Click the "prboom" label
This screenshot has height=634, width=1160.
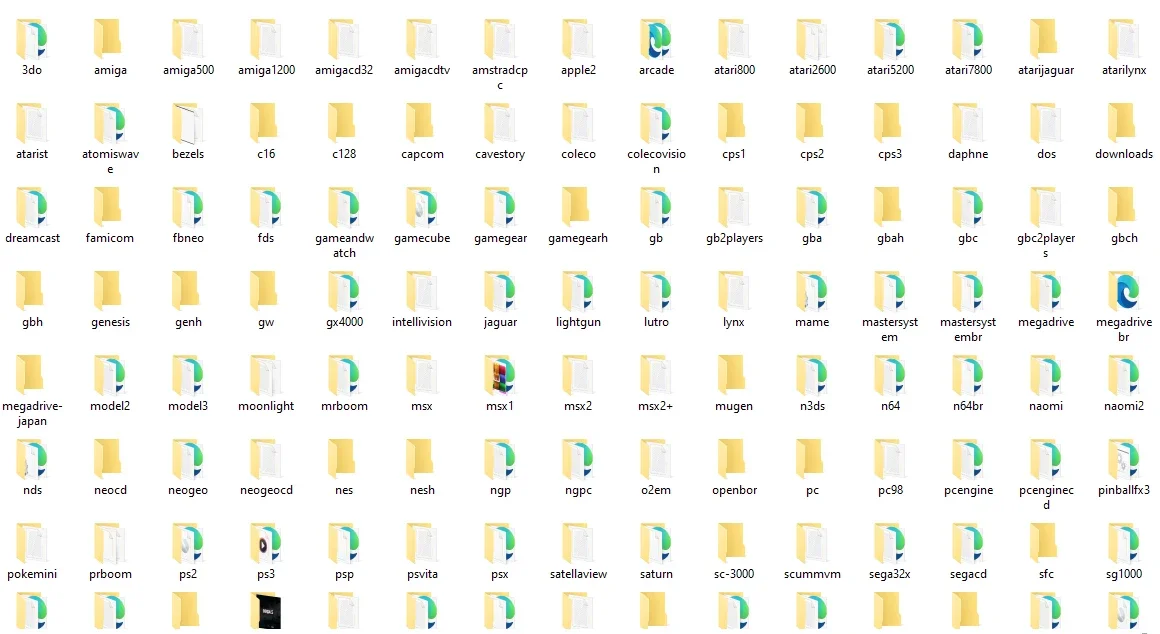click(110, 574)
